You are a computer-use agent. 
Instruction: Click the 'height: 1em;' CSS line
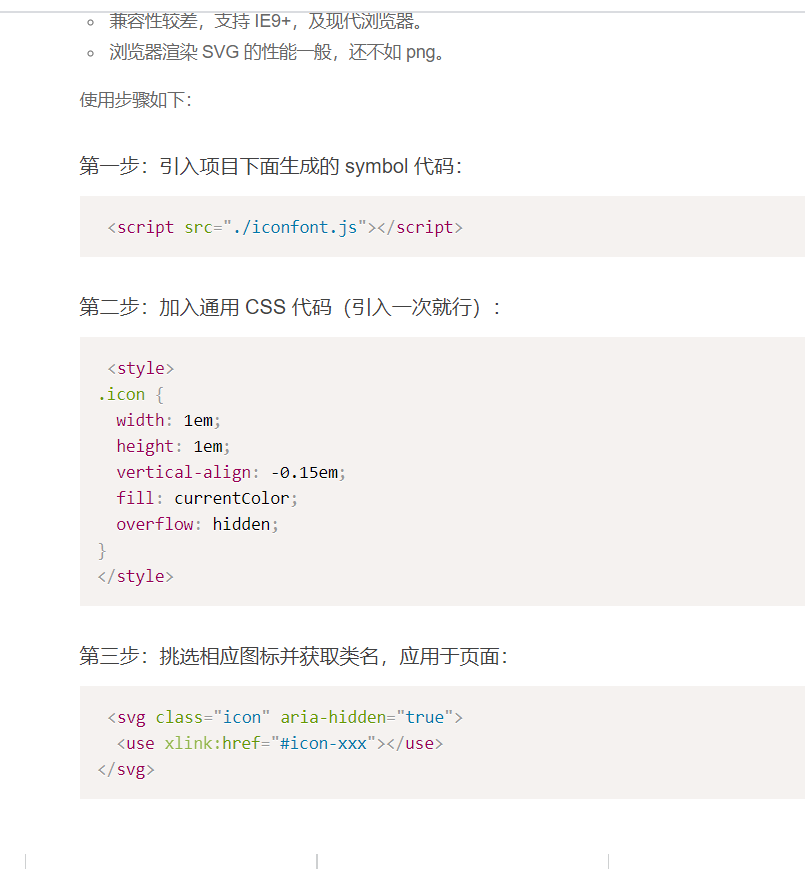pos(173,446)
